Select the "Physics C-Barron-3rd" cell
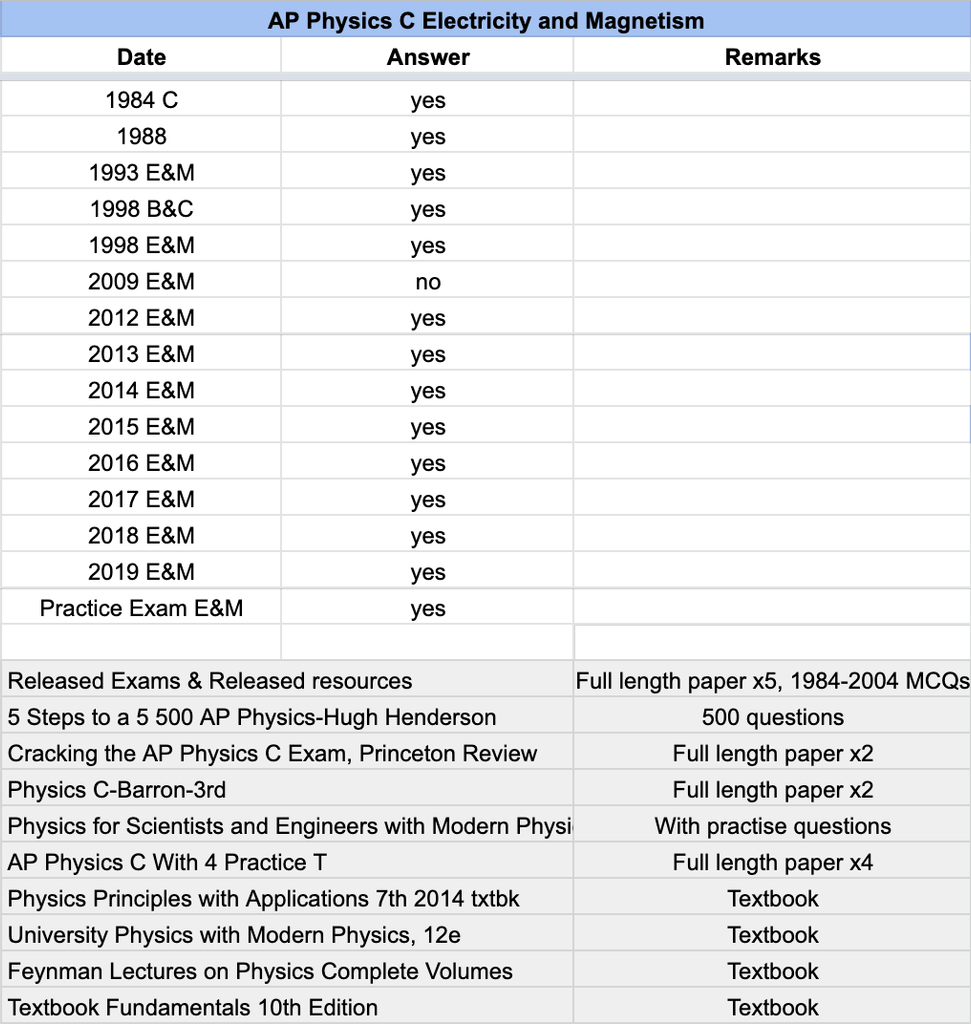971x1024 pixels. pos(117,790)
